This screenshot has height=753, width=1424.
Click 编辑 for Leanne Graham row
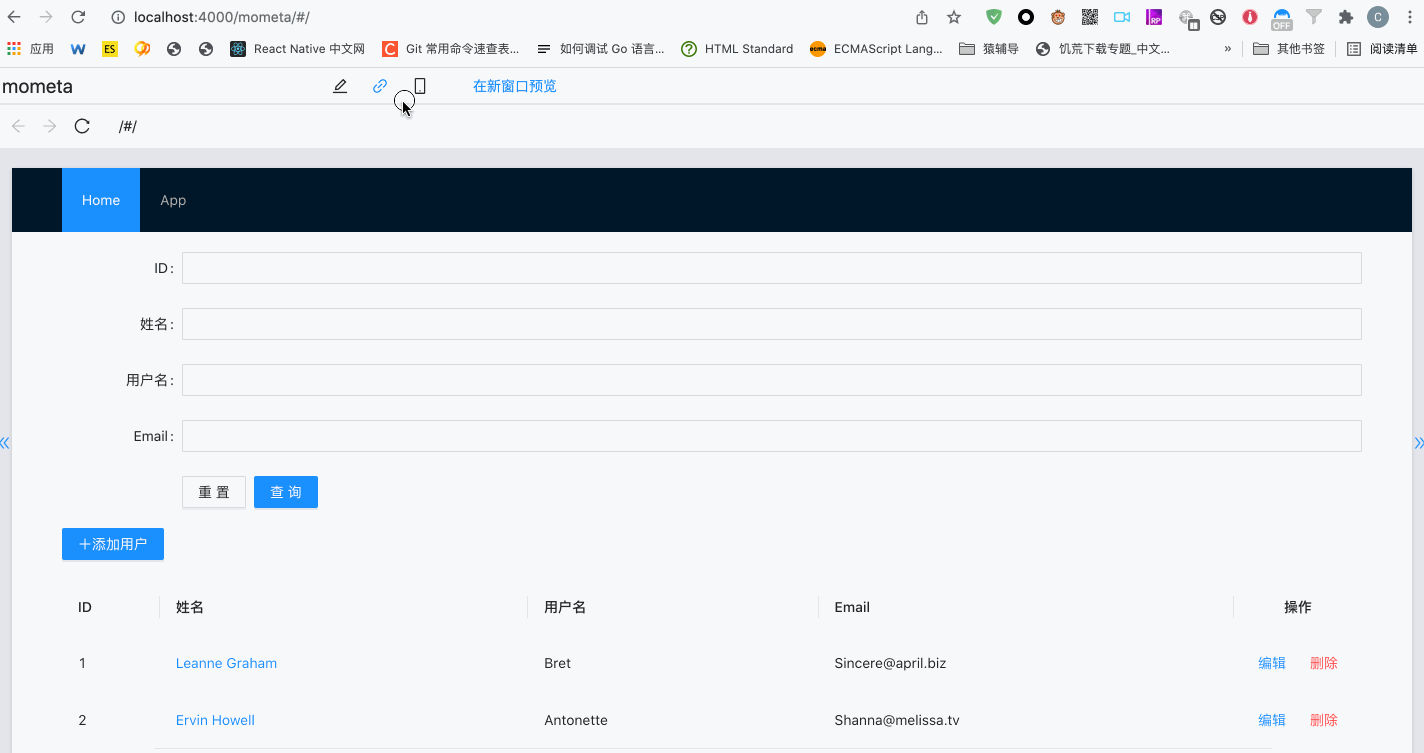click(1272, 663)
